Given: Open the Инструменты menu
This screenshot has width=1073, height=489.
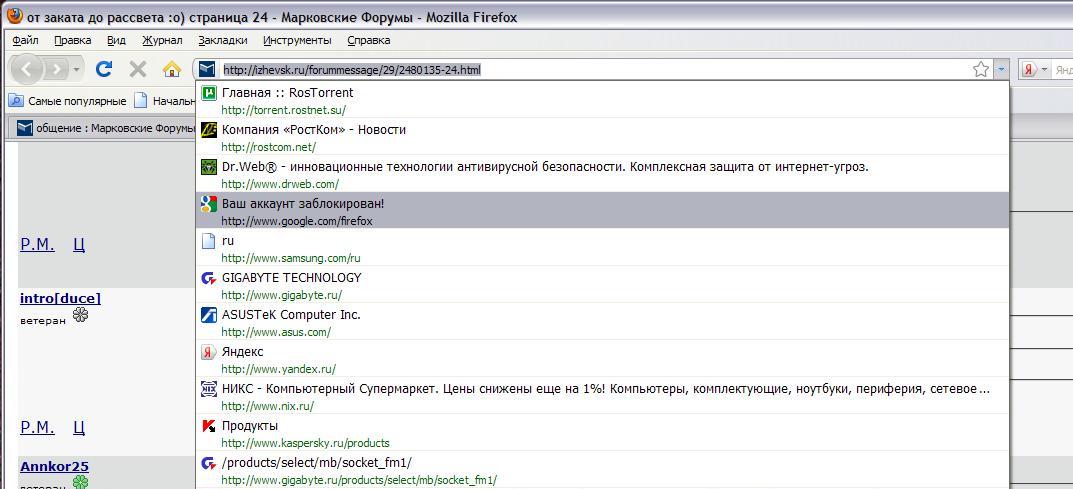Looking at the screenshot, I should point(297,40).
